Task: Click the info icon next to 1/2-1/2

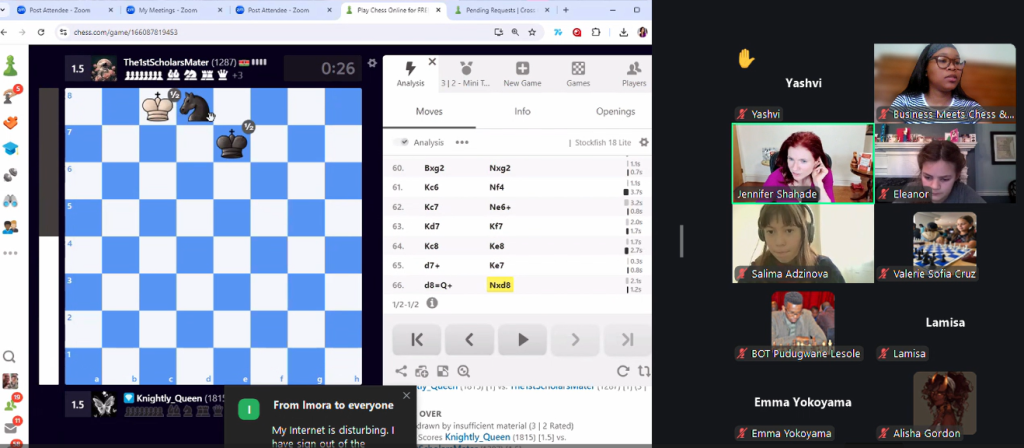Action: coord(432,302)
